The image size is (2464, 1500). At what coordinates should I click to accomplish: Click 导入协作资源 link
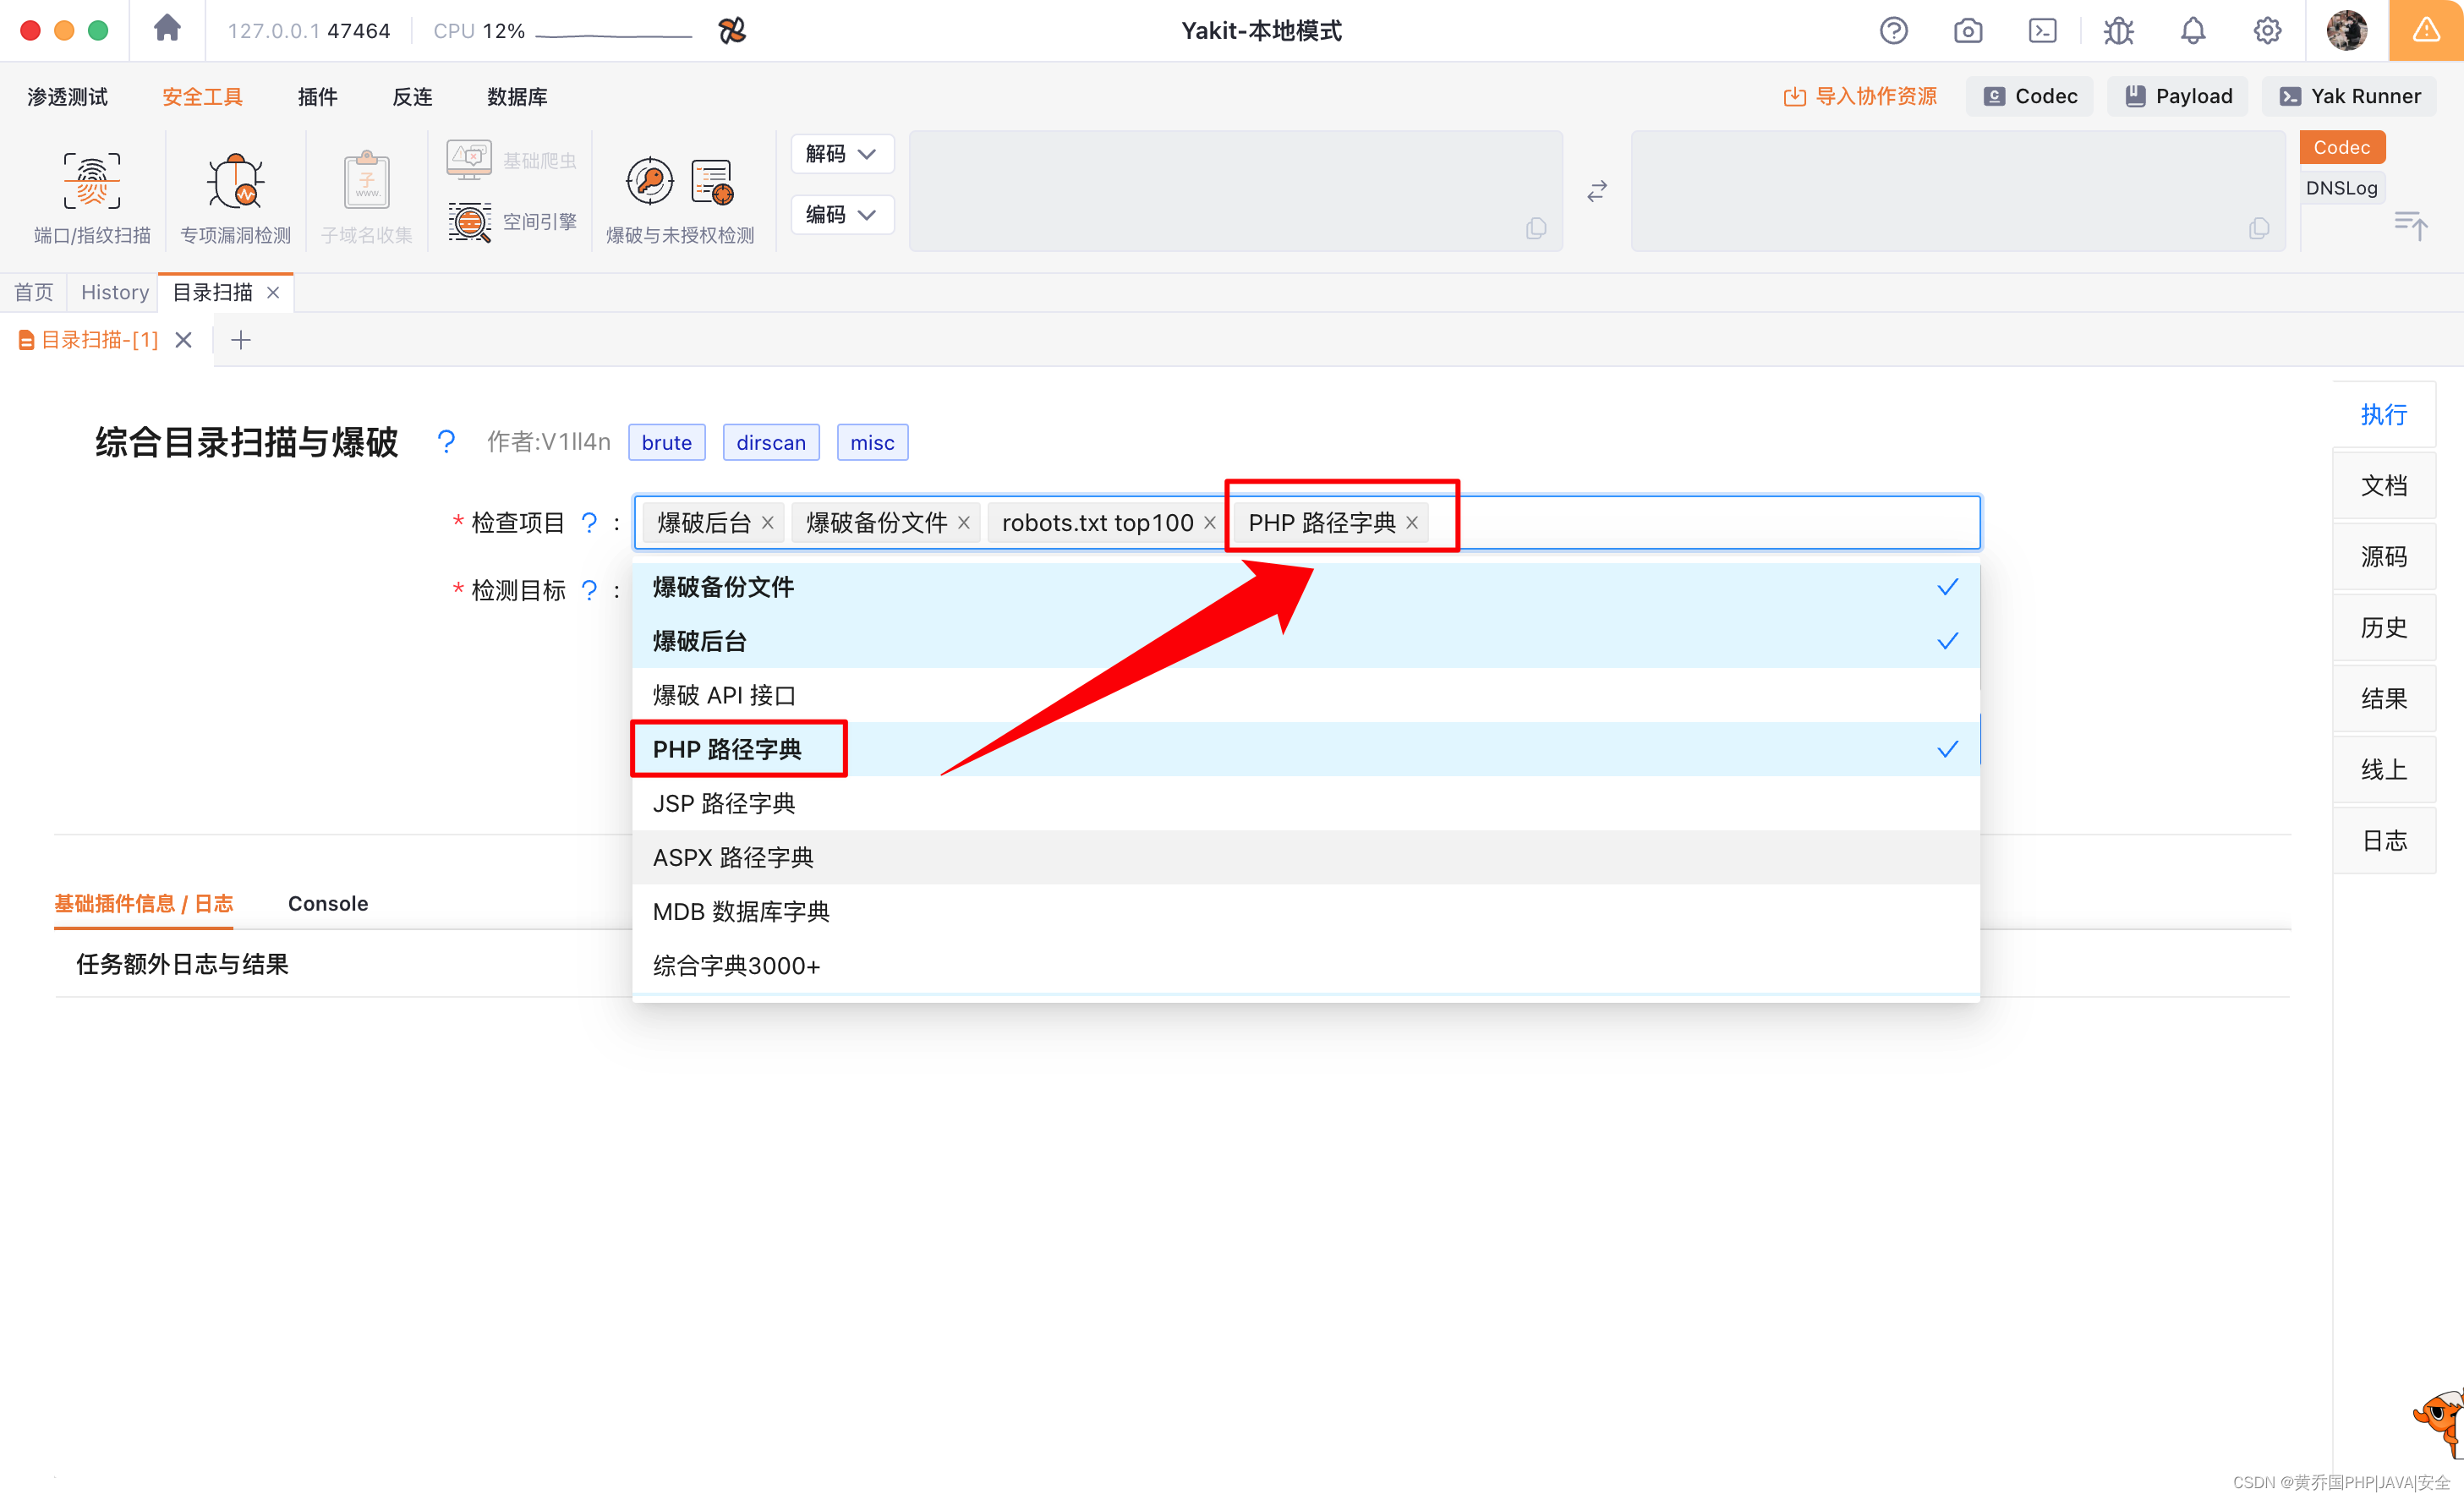(x=1860, y=96)
